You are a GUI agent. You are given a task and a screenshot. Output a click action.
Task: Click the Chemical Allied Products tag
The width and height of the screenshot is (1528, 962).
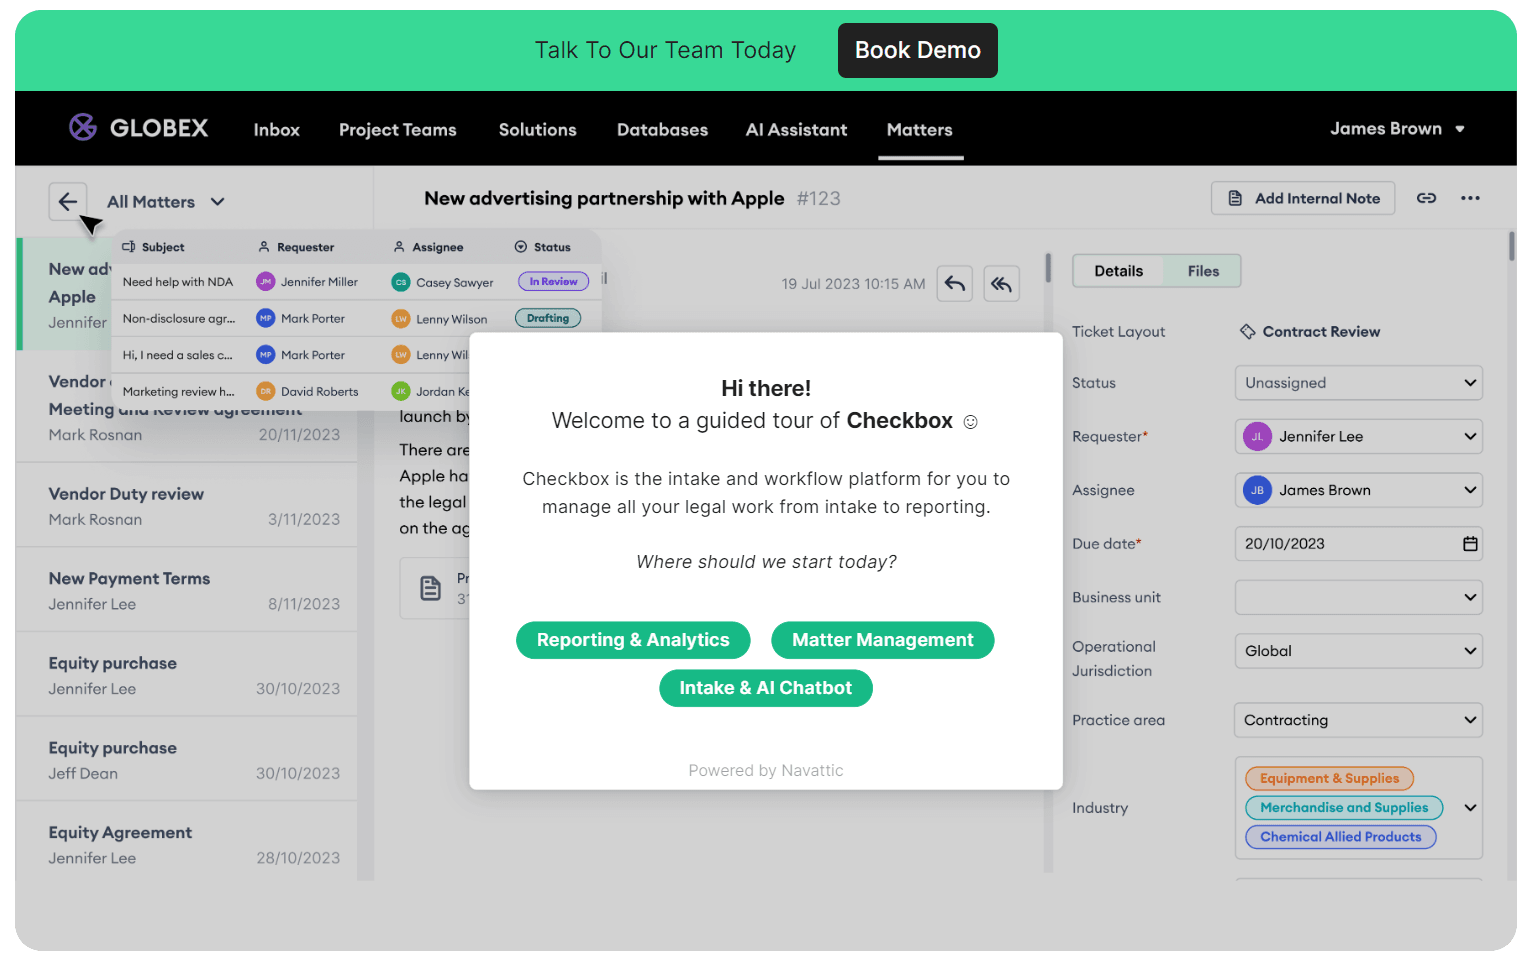[x=1341, y=837]
